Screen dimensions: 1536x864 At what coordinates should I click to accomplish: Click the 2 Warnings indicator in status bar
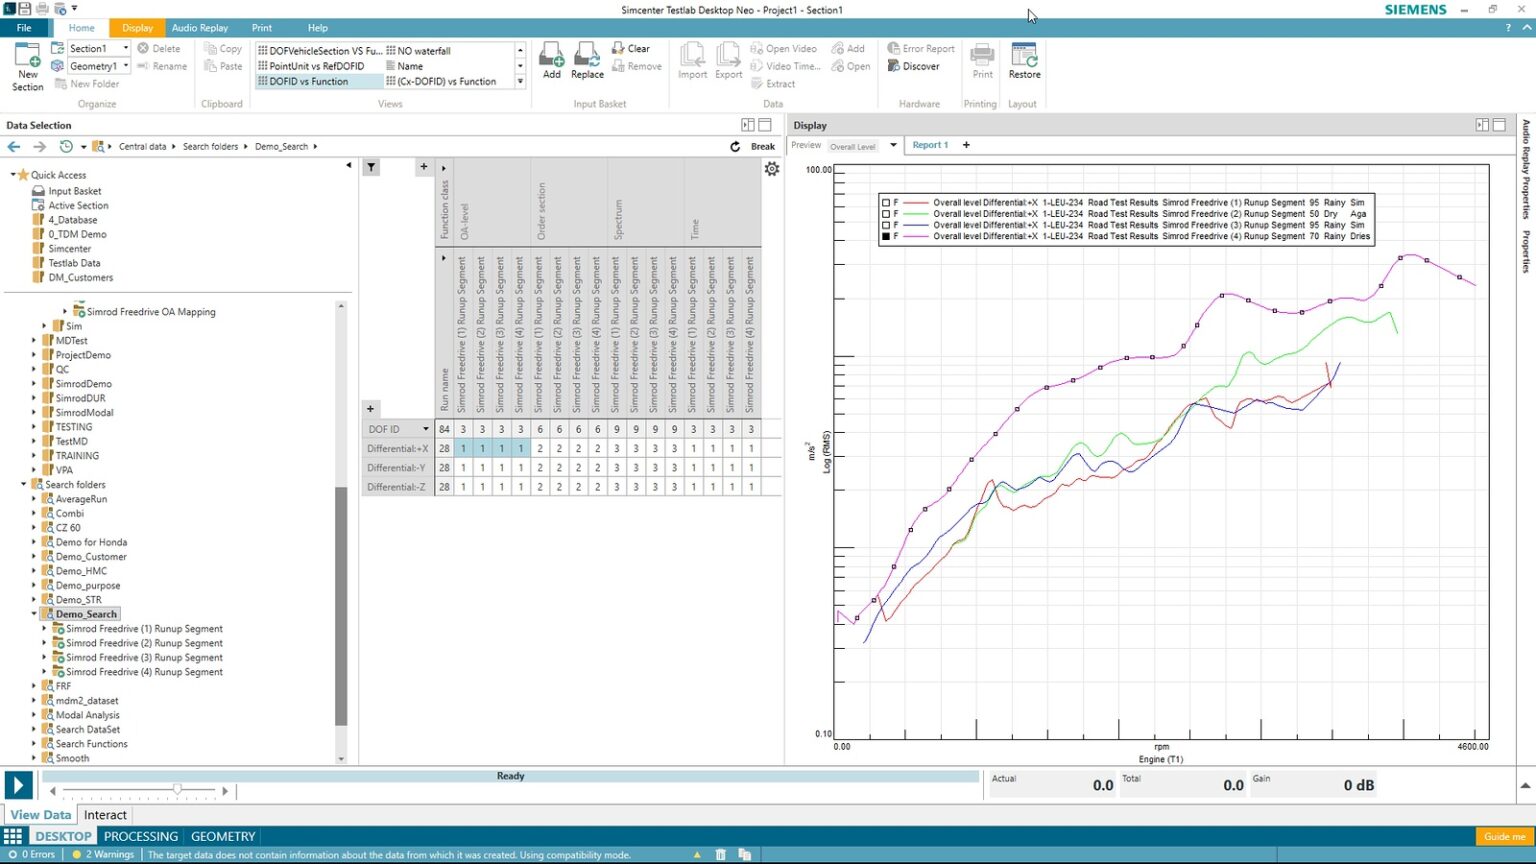click(103, 854)
